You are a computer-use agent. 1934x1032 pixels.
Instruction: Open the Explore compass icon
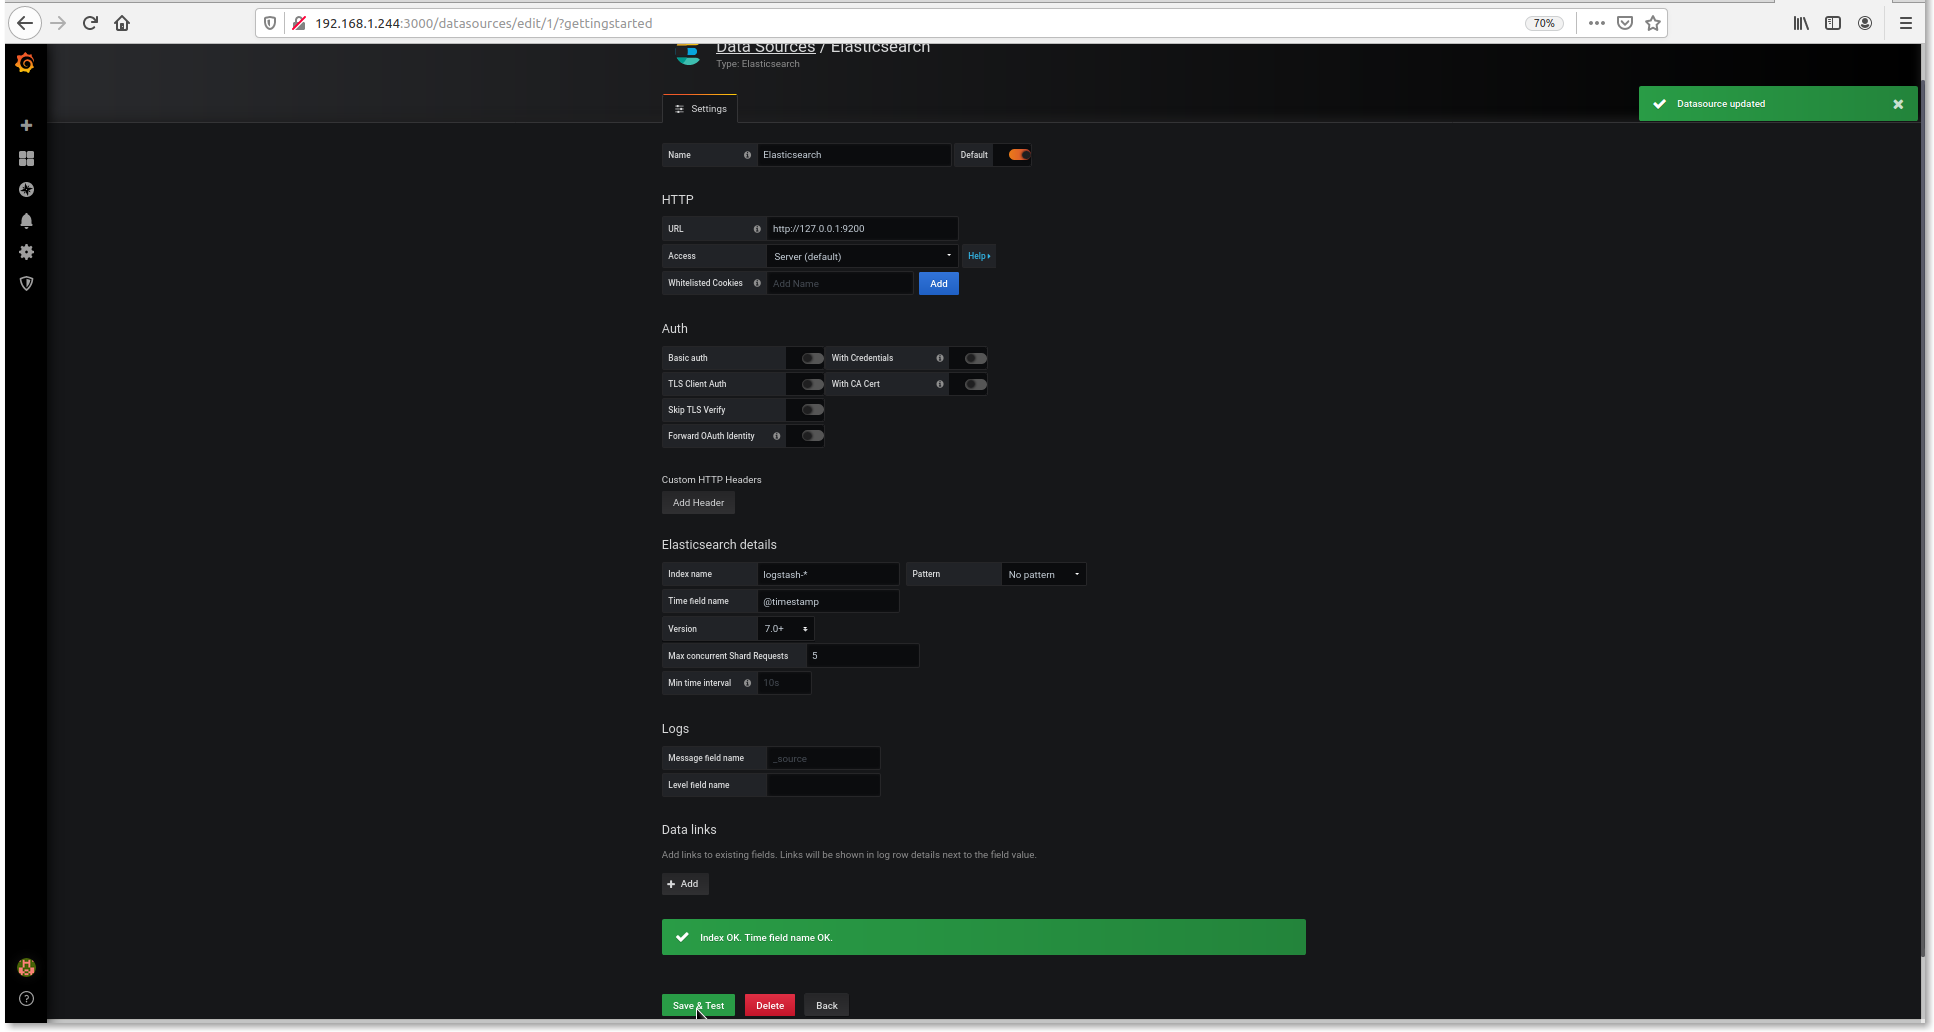(26, 189)
